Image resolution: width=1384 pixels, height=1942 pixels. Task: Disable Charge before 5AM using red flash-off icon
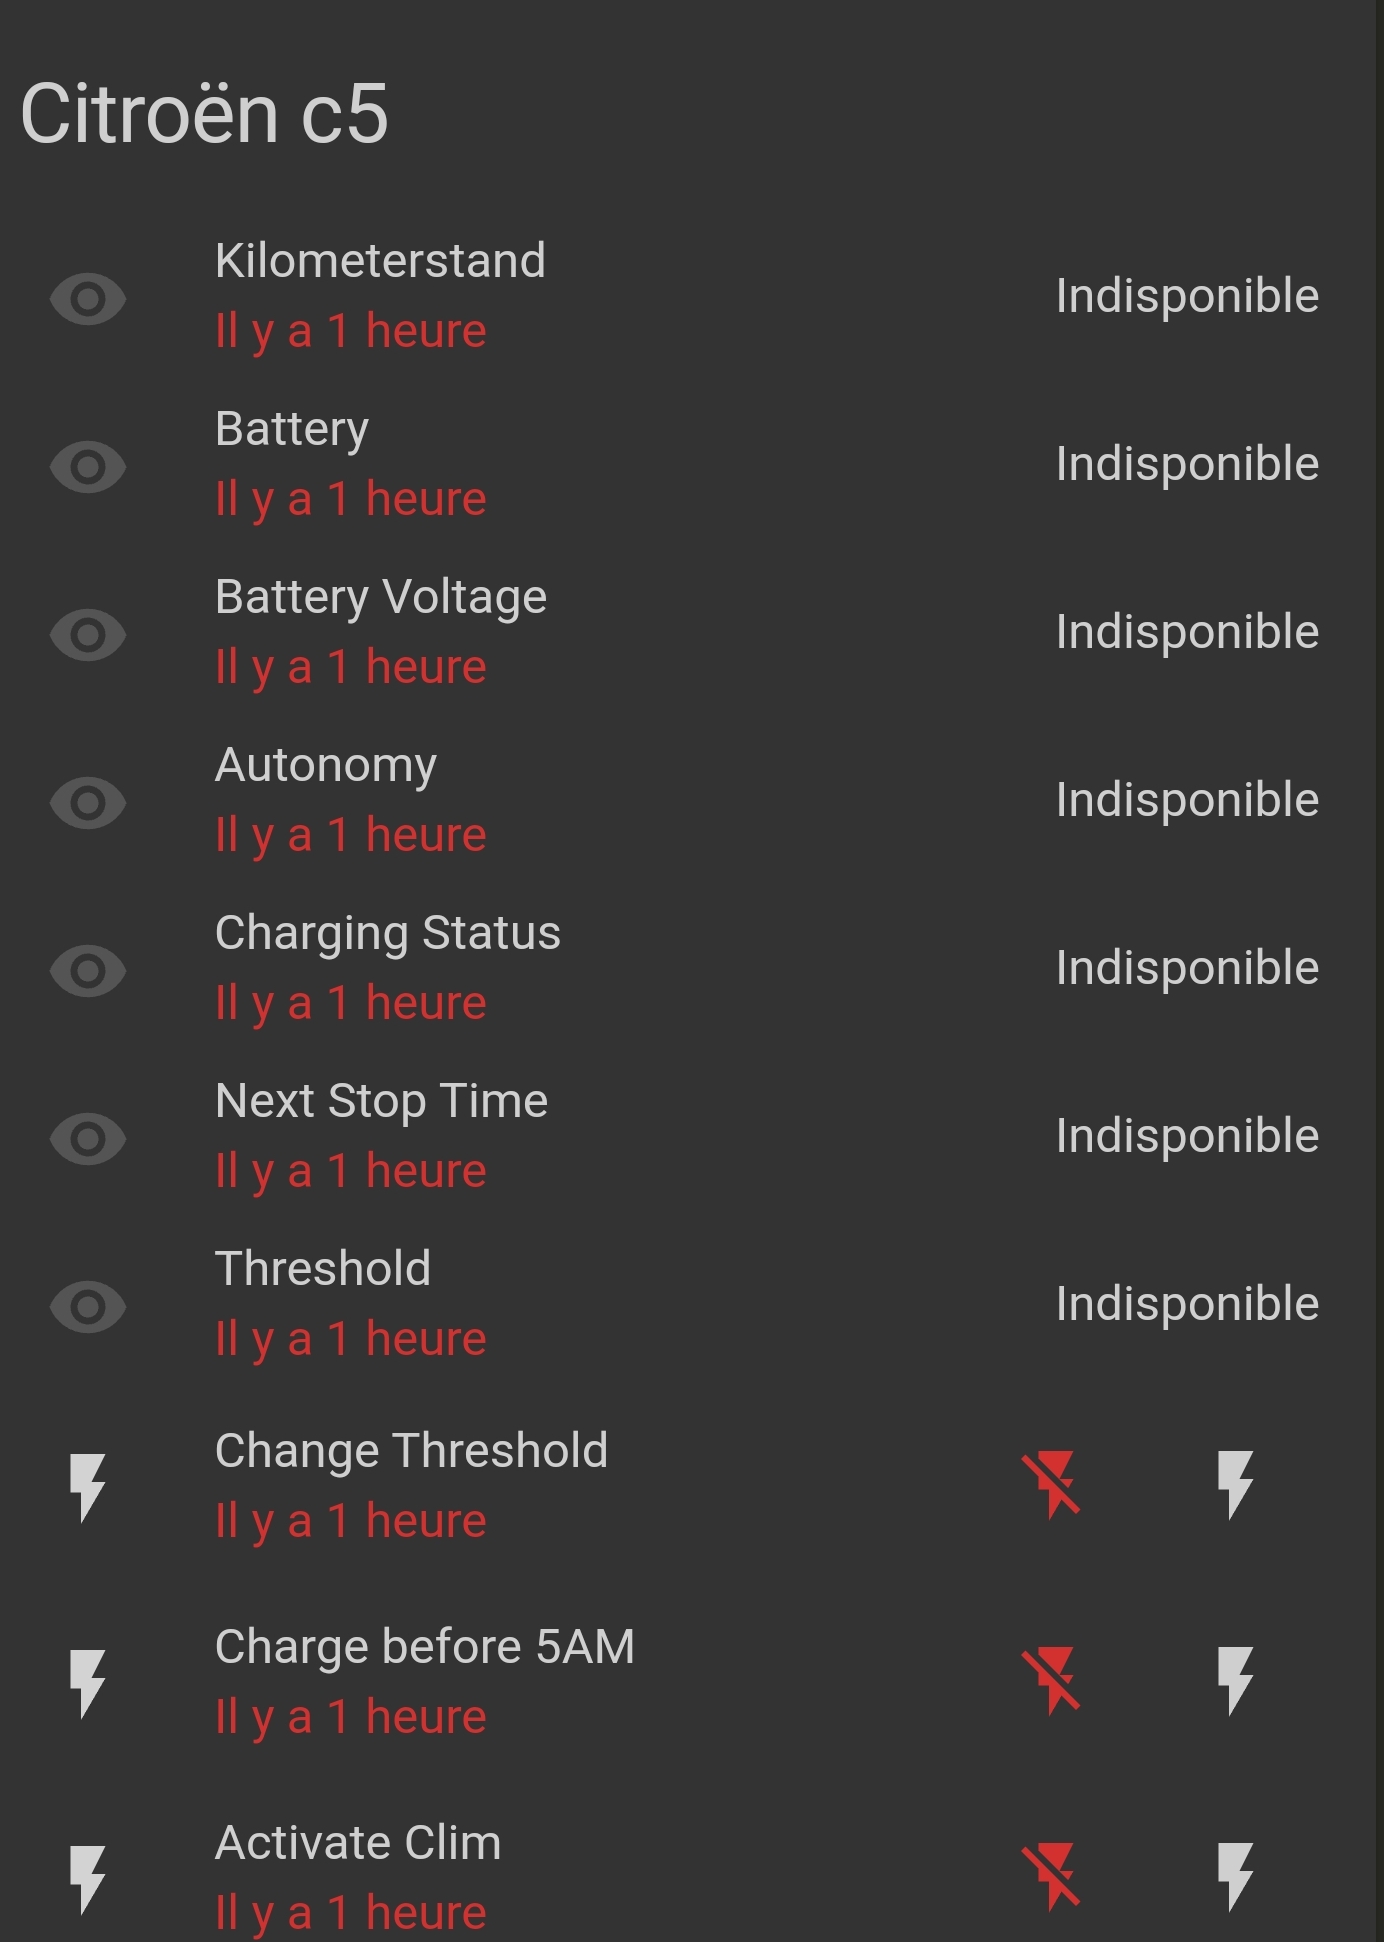[x=1051, y=1680]
